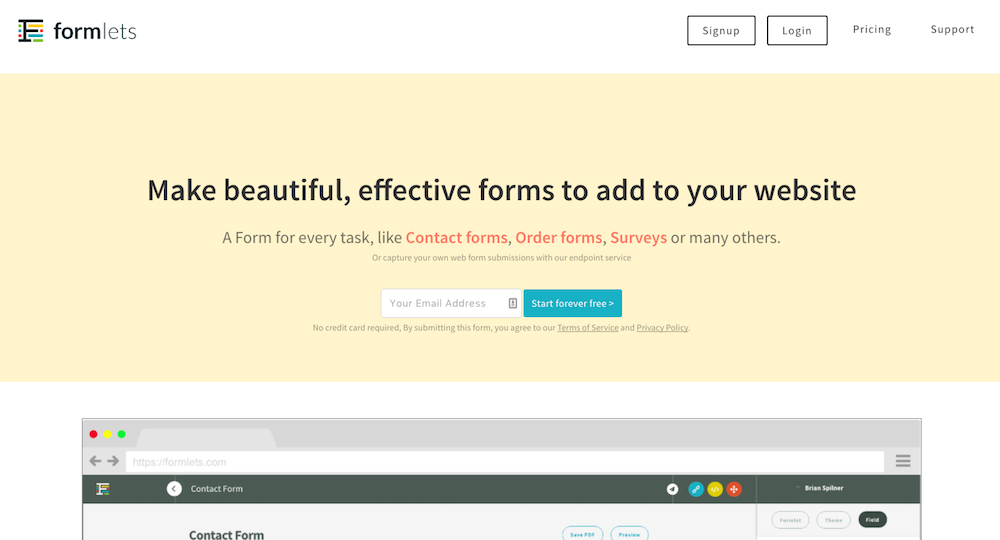This screenshot has height=540, width=1000.
Task: Click the blue link icon in editor toolbar
Action: point(696,489)
